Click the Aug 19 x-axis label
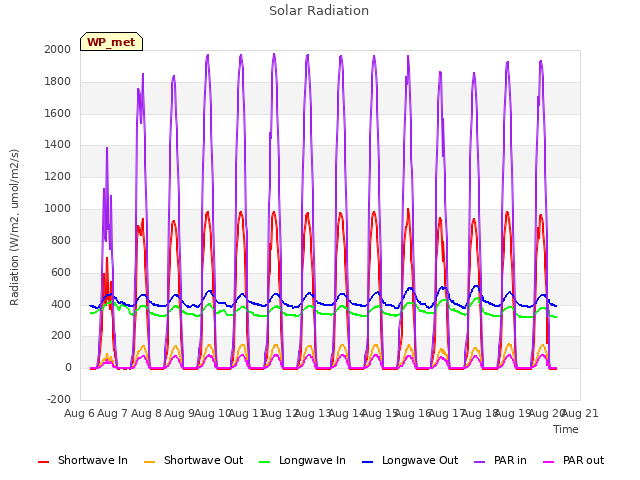 pyautogui.click(x=513, y=413)
